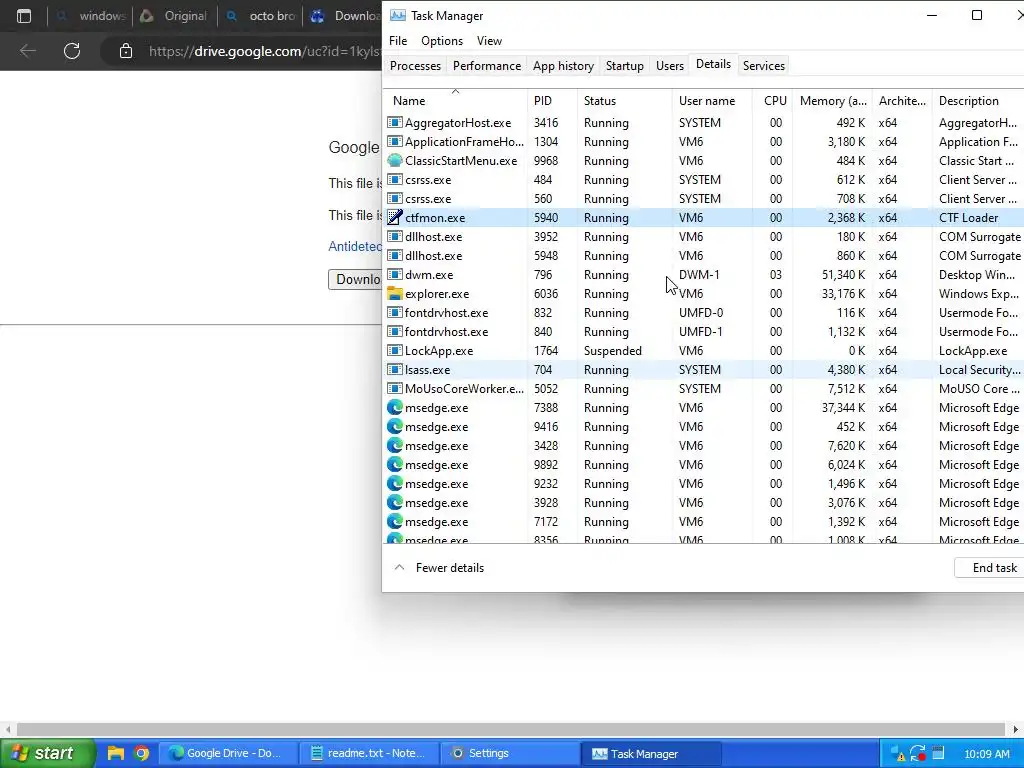This screenshot has width=1024, height=768.
Task: Click the MoUsoCoreWorker process icon
Action: coord(394,389)
